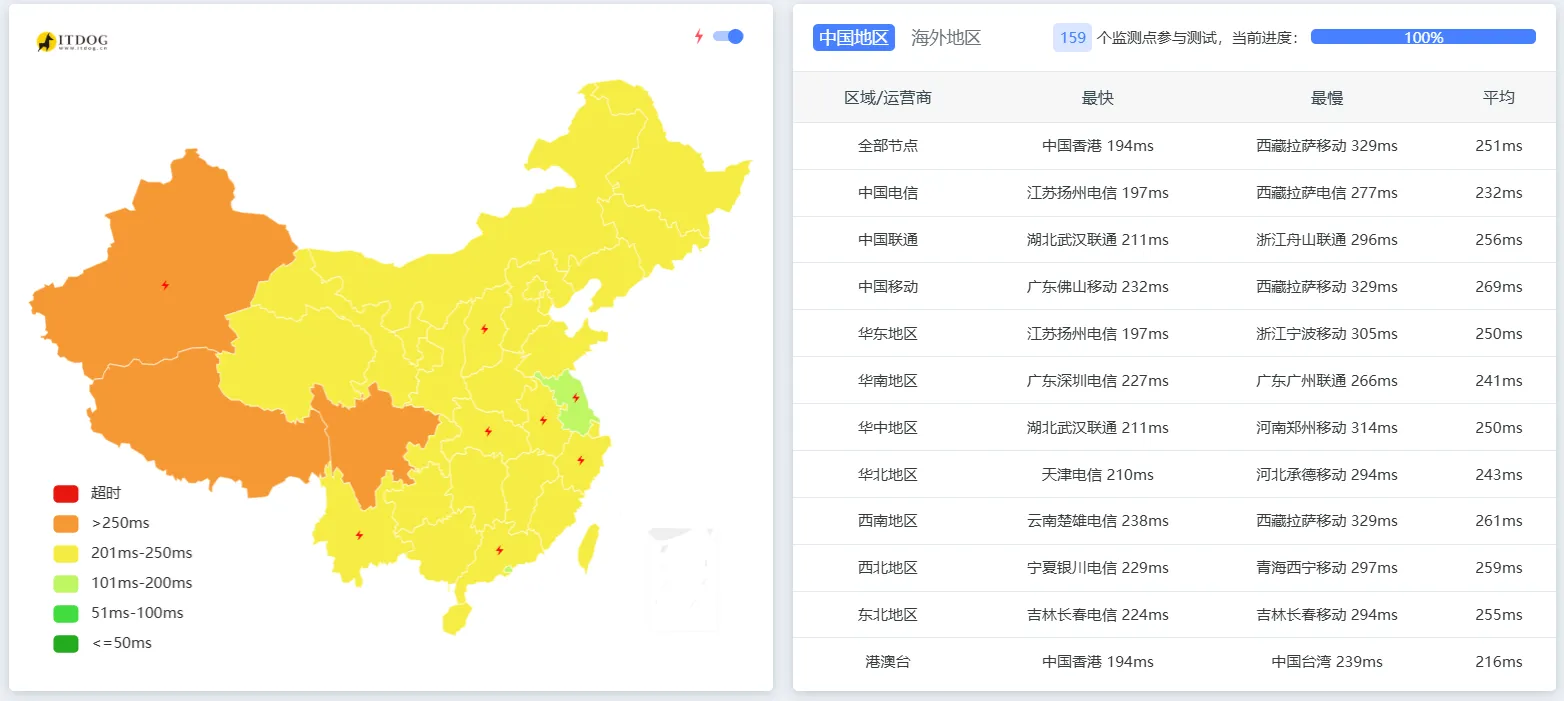Click the red 超时 legend swatch
Viewport: 1564px width, 701px height.
click(x=65, y=493)
